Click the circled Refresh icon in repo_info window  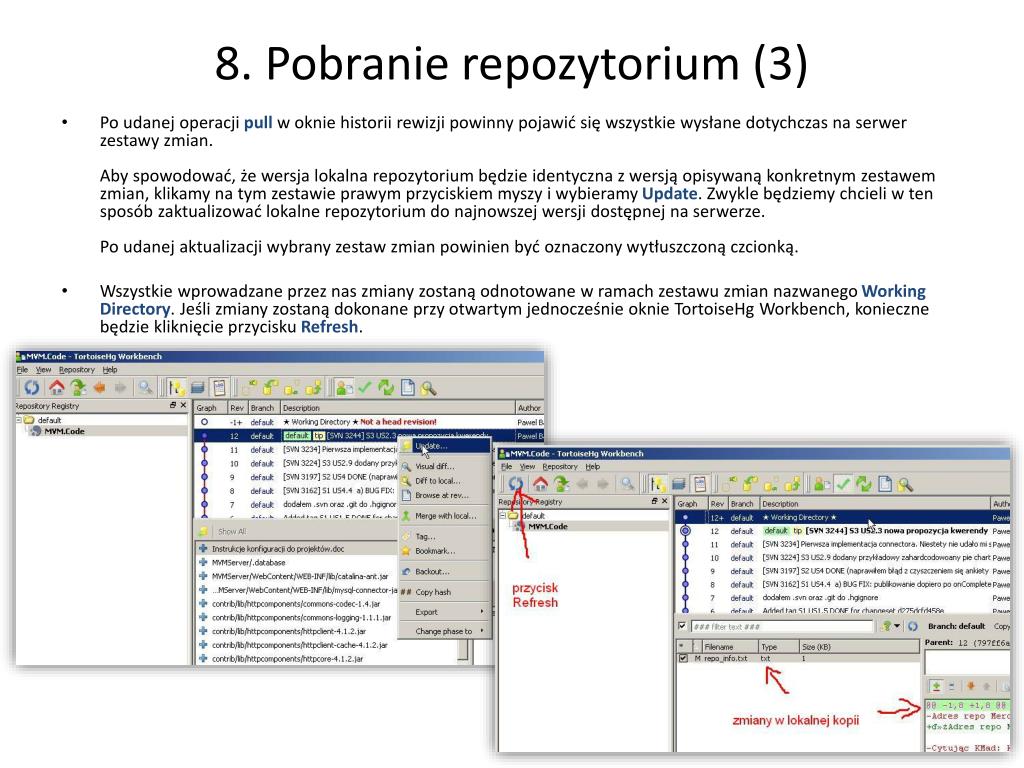tap(516, 485)
